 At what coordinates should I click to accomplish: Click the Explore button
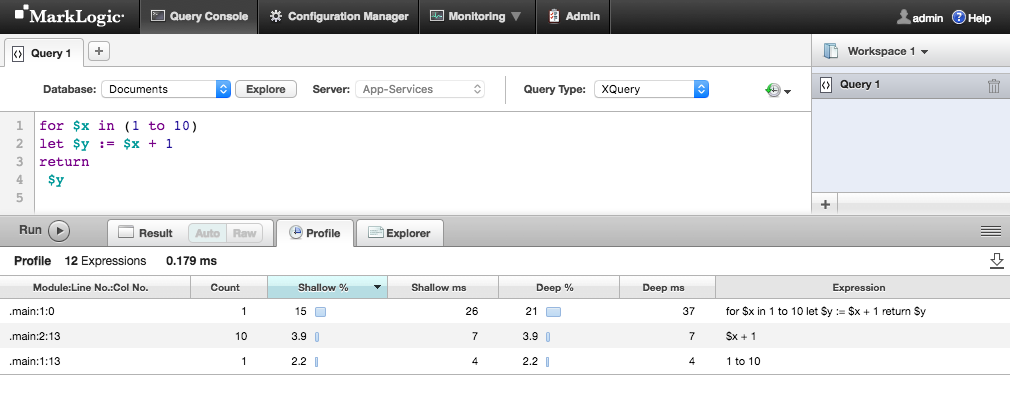click(x=266, y=89)
